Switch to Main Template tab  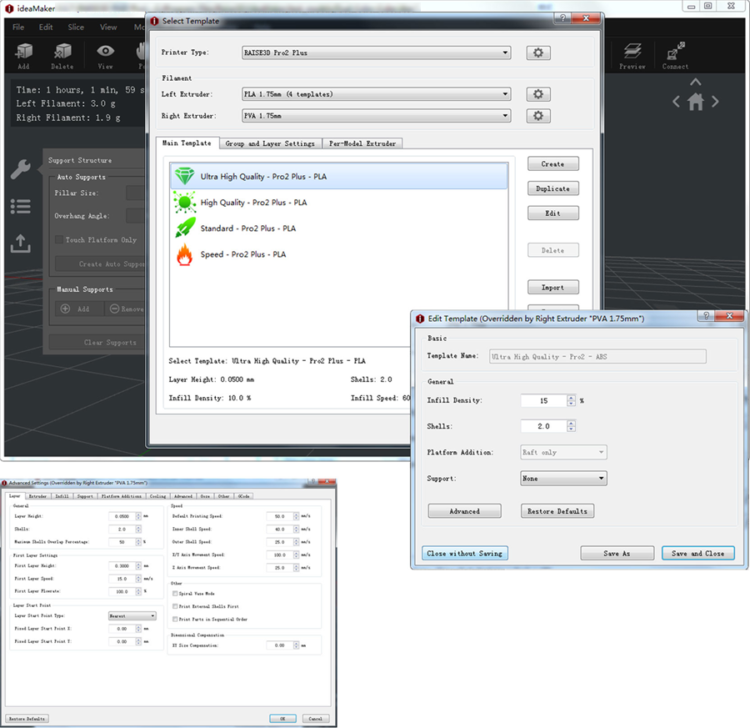coord(187,143)
